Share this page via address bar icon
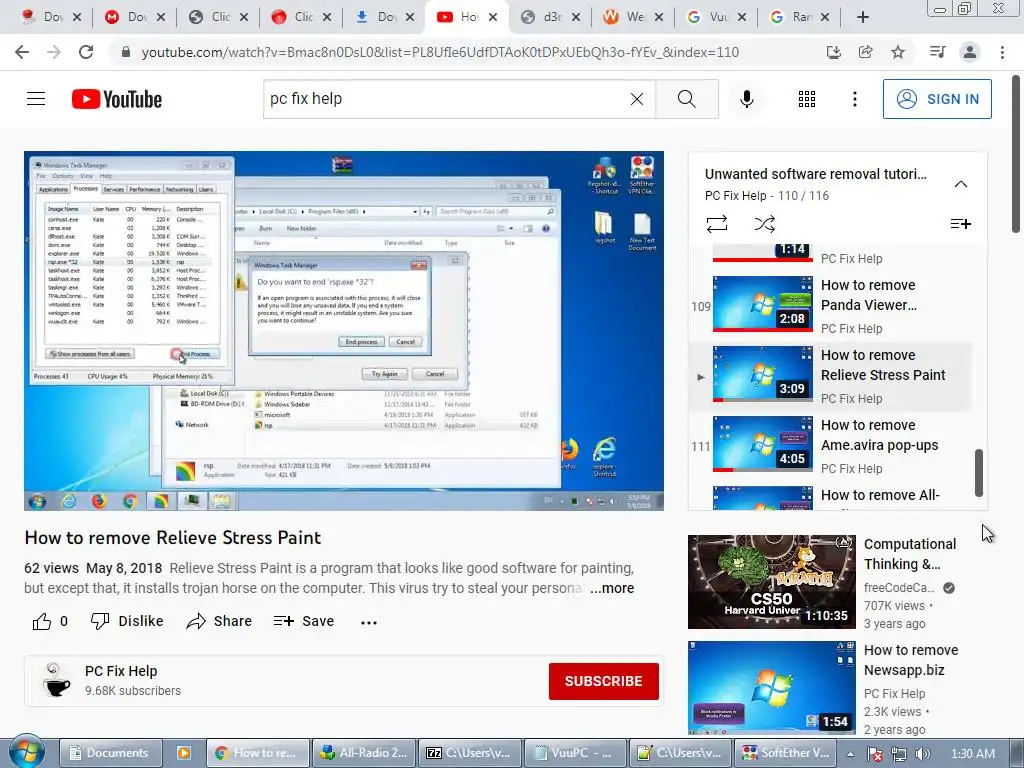 [865, 52]
